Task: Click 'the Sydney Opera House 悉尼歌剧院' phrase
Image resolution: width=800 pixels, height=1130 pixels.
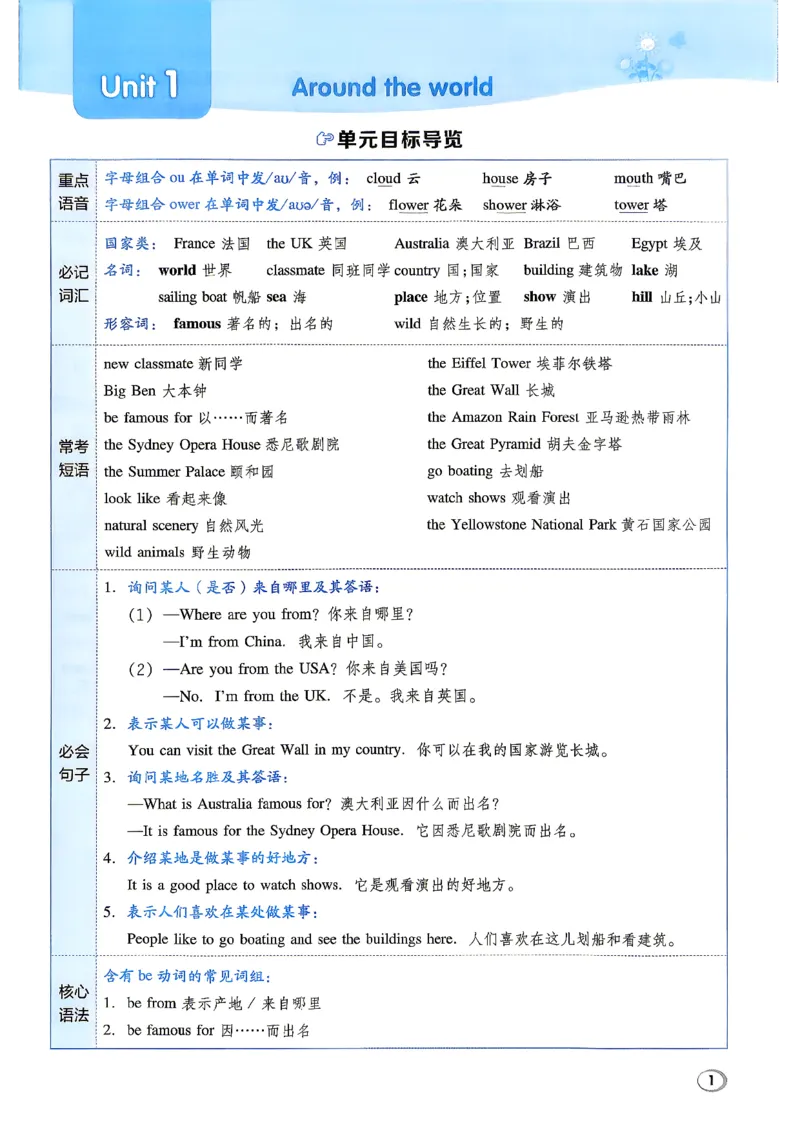Action: click(x=221, y=445)
